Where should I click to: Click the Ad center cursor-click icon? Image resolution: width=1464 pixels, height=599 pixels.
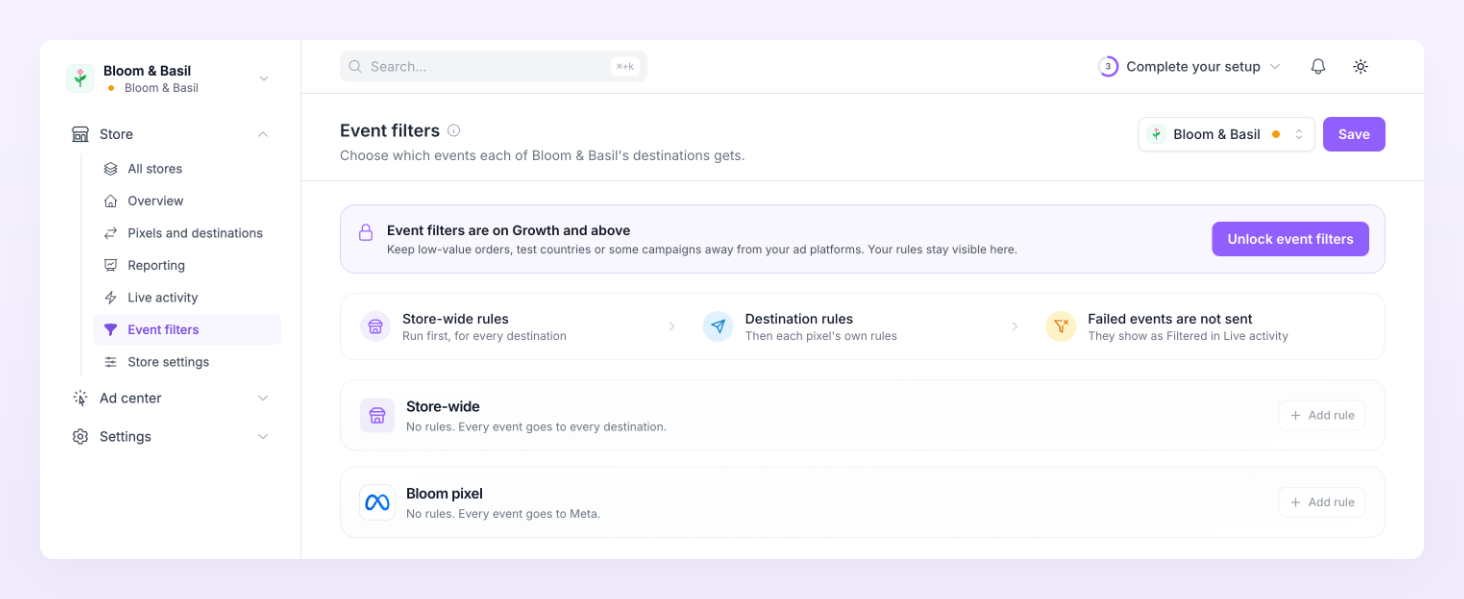tap(80, 398)
